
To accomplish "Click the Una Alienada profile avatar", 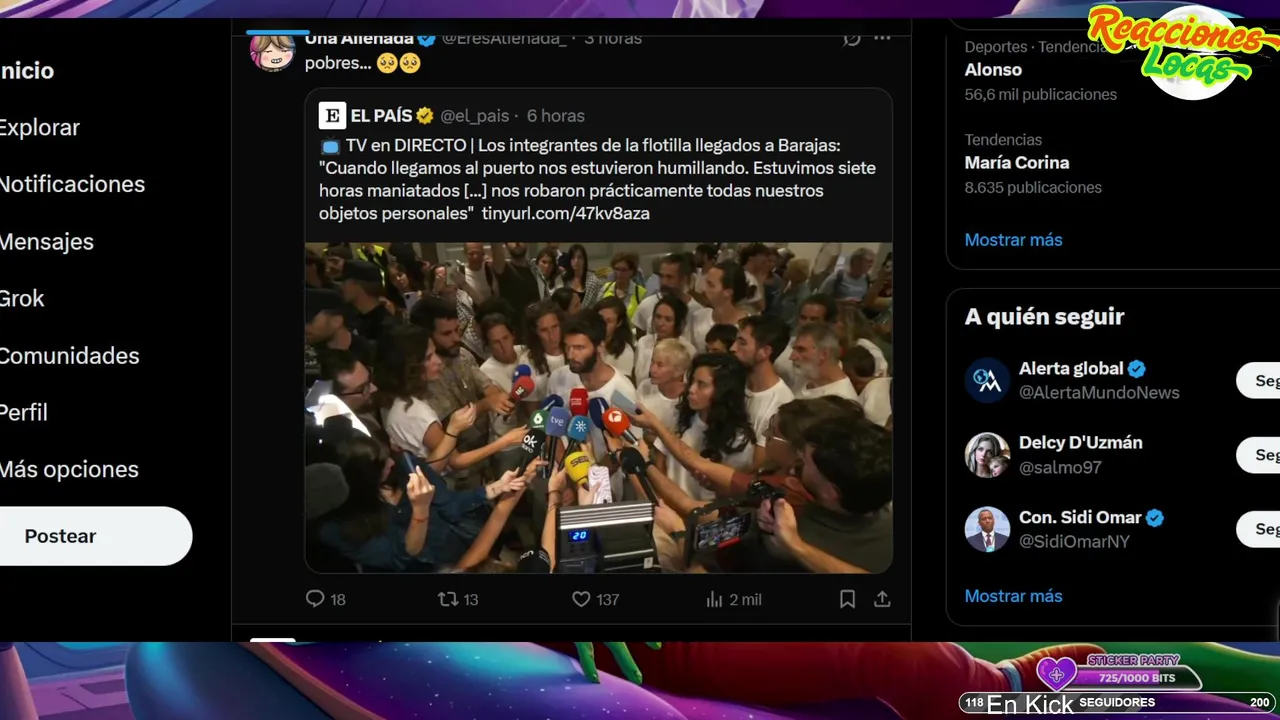I will click(272, 50).
